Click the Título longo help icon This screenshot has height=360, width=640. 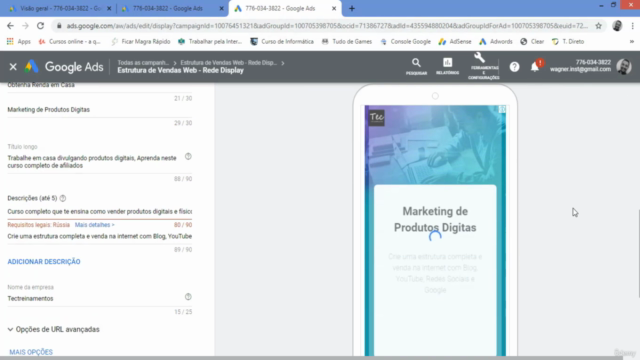(x=188, y=156)
